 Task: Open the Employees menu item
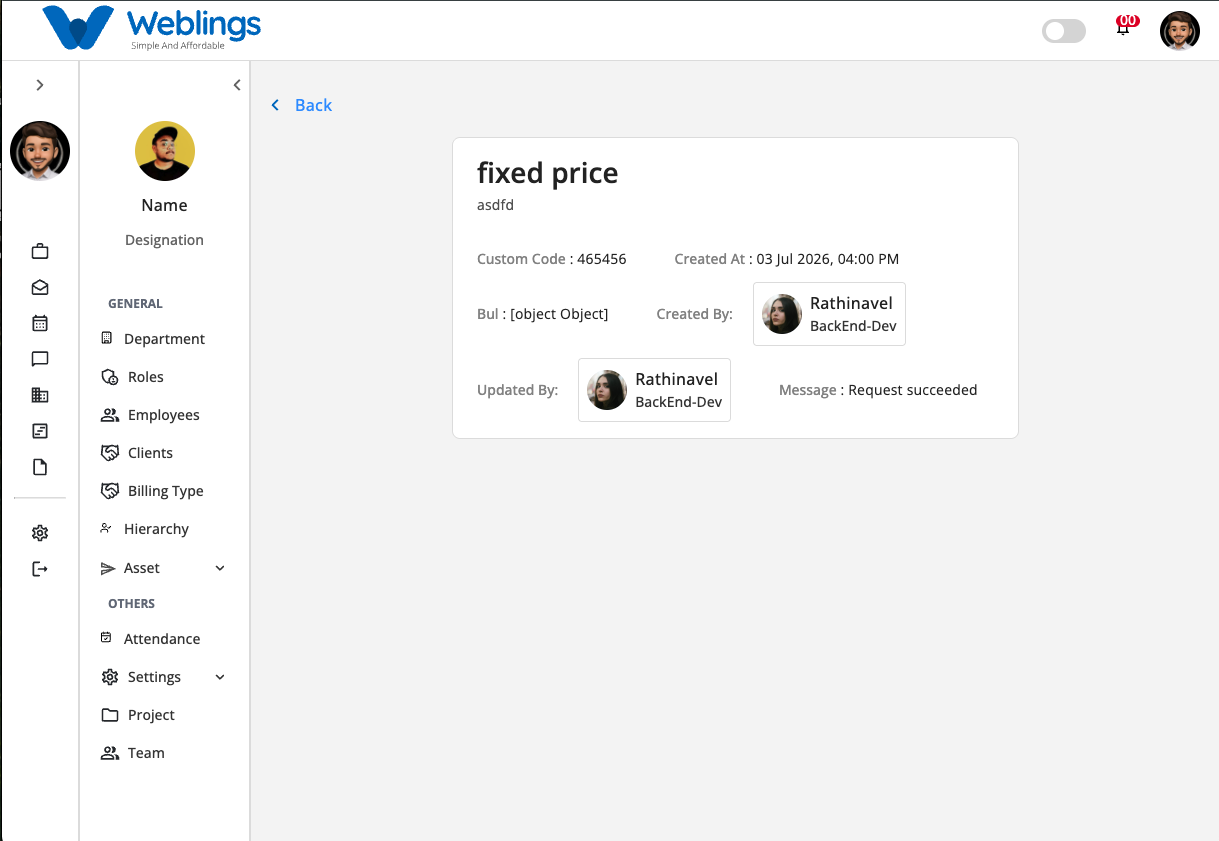pos(164,415)
